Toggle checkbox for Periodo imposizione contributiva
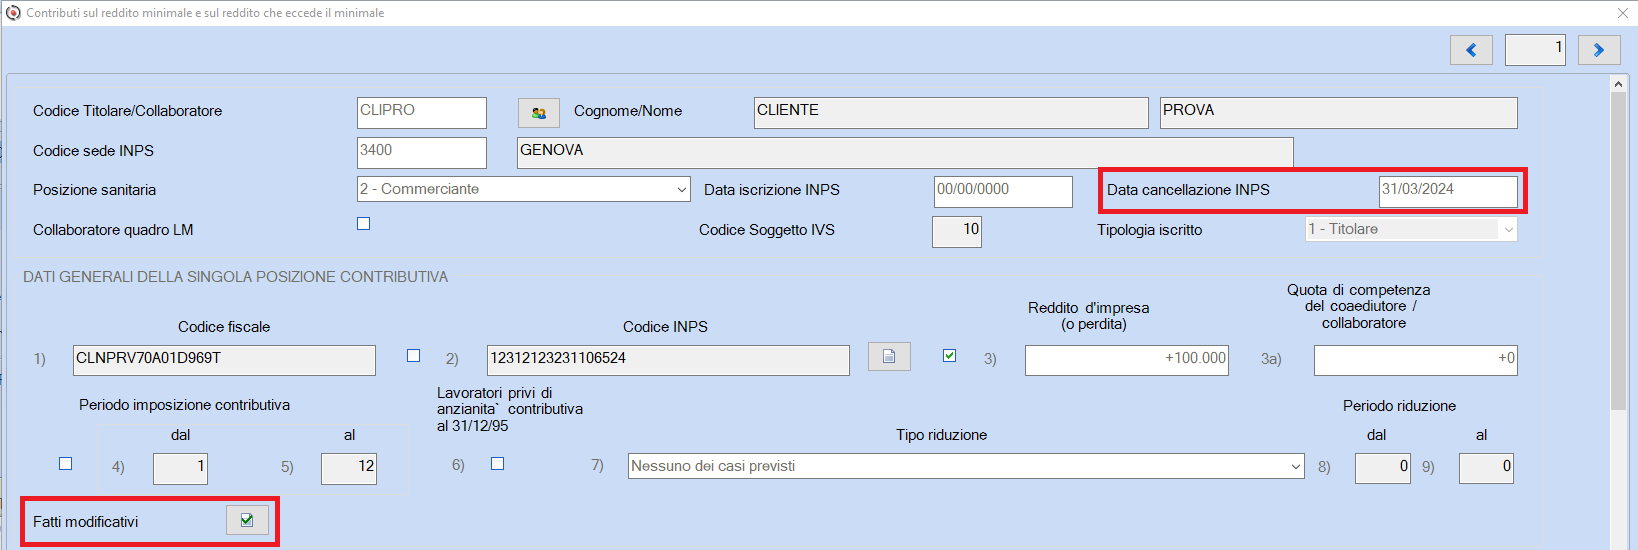 [66, 464]
